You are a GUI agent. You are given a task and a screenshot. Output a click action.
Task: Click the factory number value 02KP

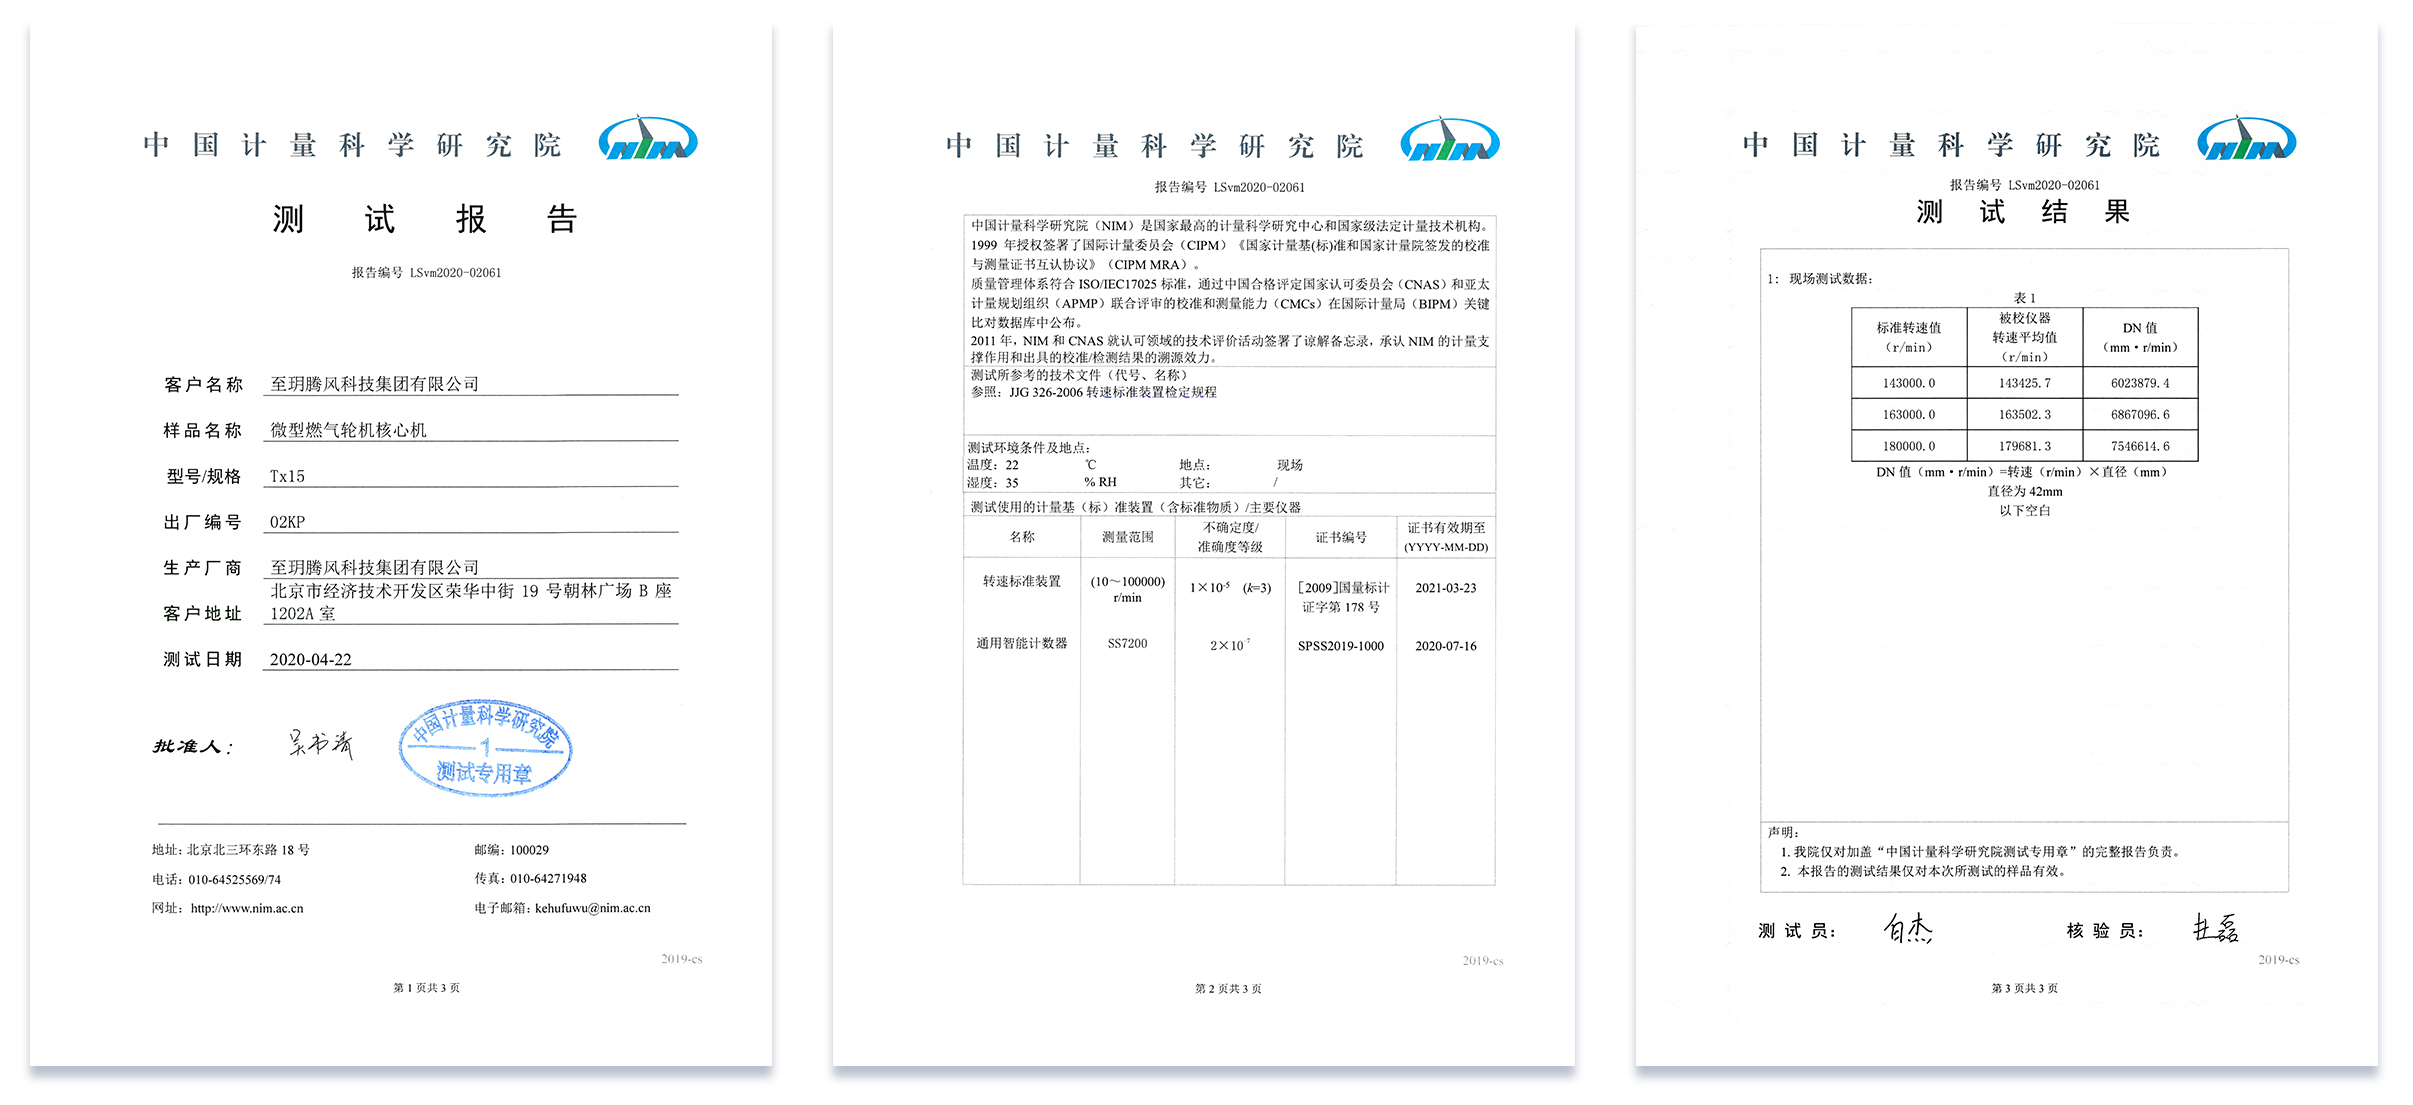287,522
